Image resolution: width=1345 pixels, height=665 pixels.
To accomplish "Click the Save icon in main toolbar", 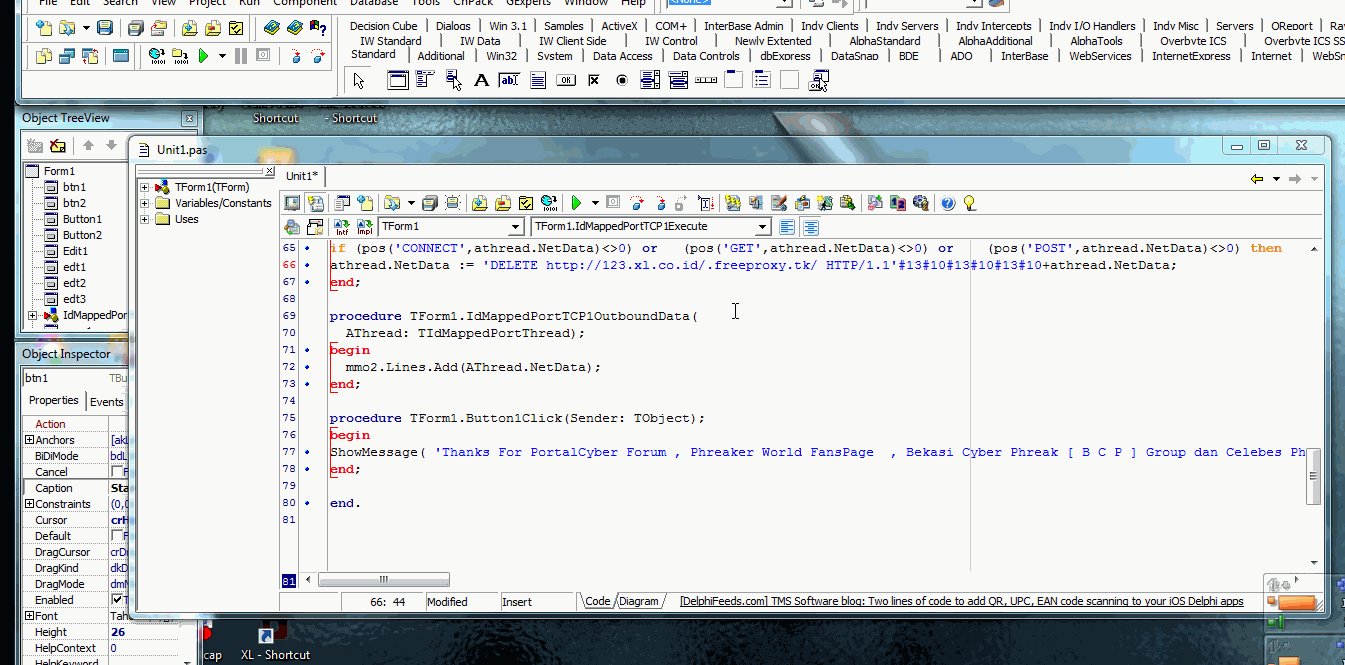I will click(105, 28).
